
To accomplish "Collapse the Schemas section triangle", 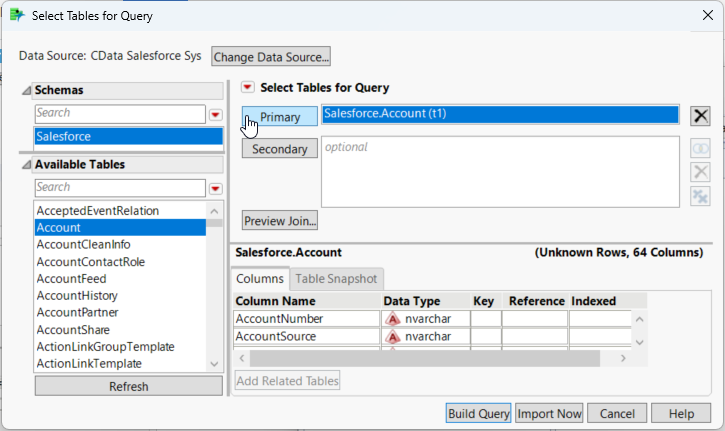I will coord(25,90).
